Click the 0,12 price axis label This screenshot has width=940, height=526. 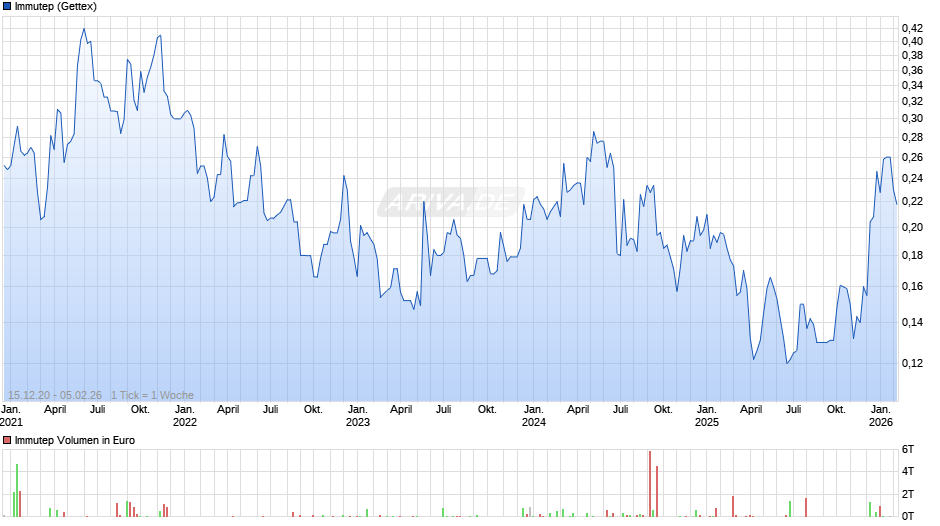pos(912,363)
